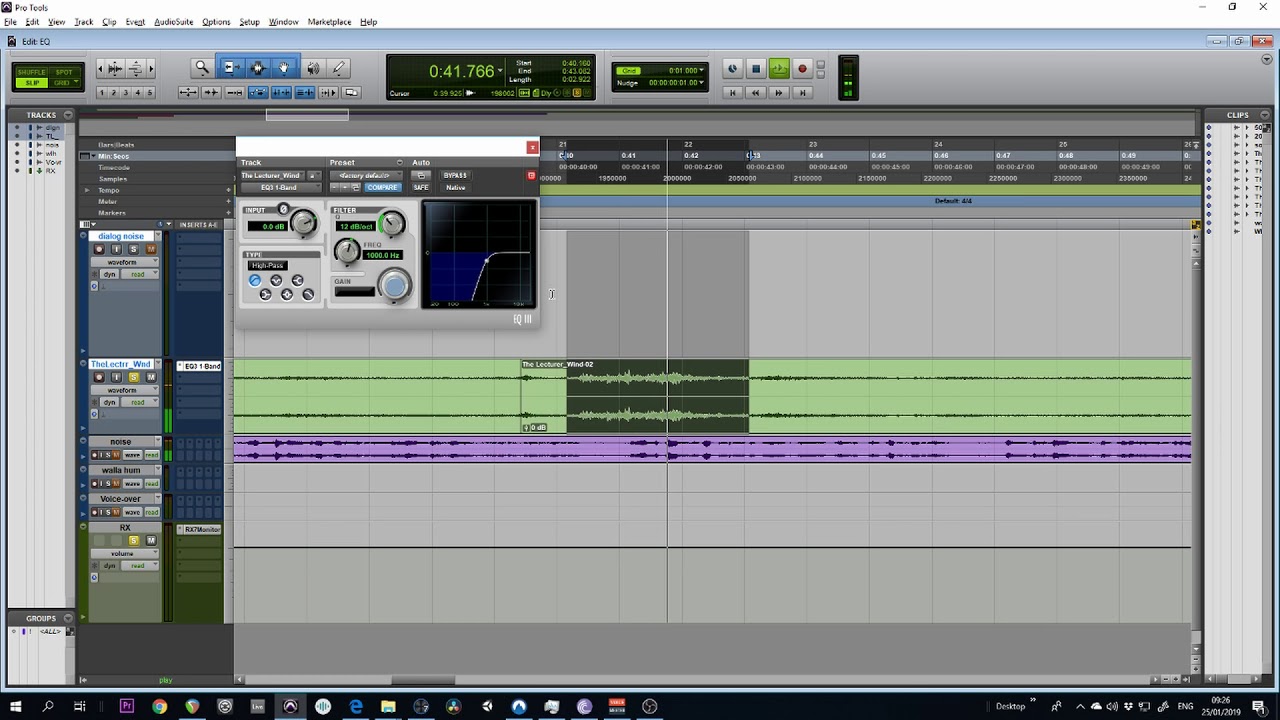1280x720 pixels.
Task: Solo the dialog noise track
Action: click(x=133, y=249)
